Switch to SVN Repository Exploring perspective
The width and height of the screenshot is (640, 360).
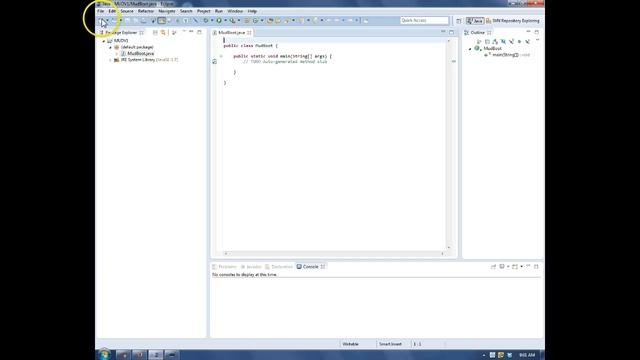pos(513,20)
